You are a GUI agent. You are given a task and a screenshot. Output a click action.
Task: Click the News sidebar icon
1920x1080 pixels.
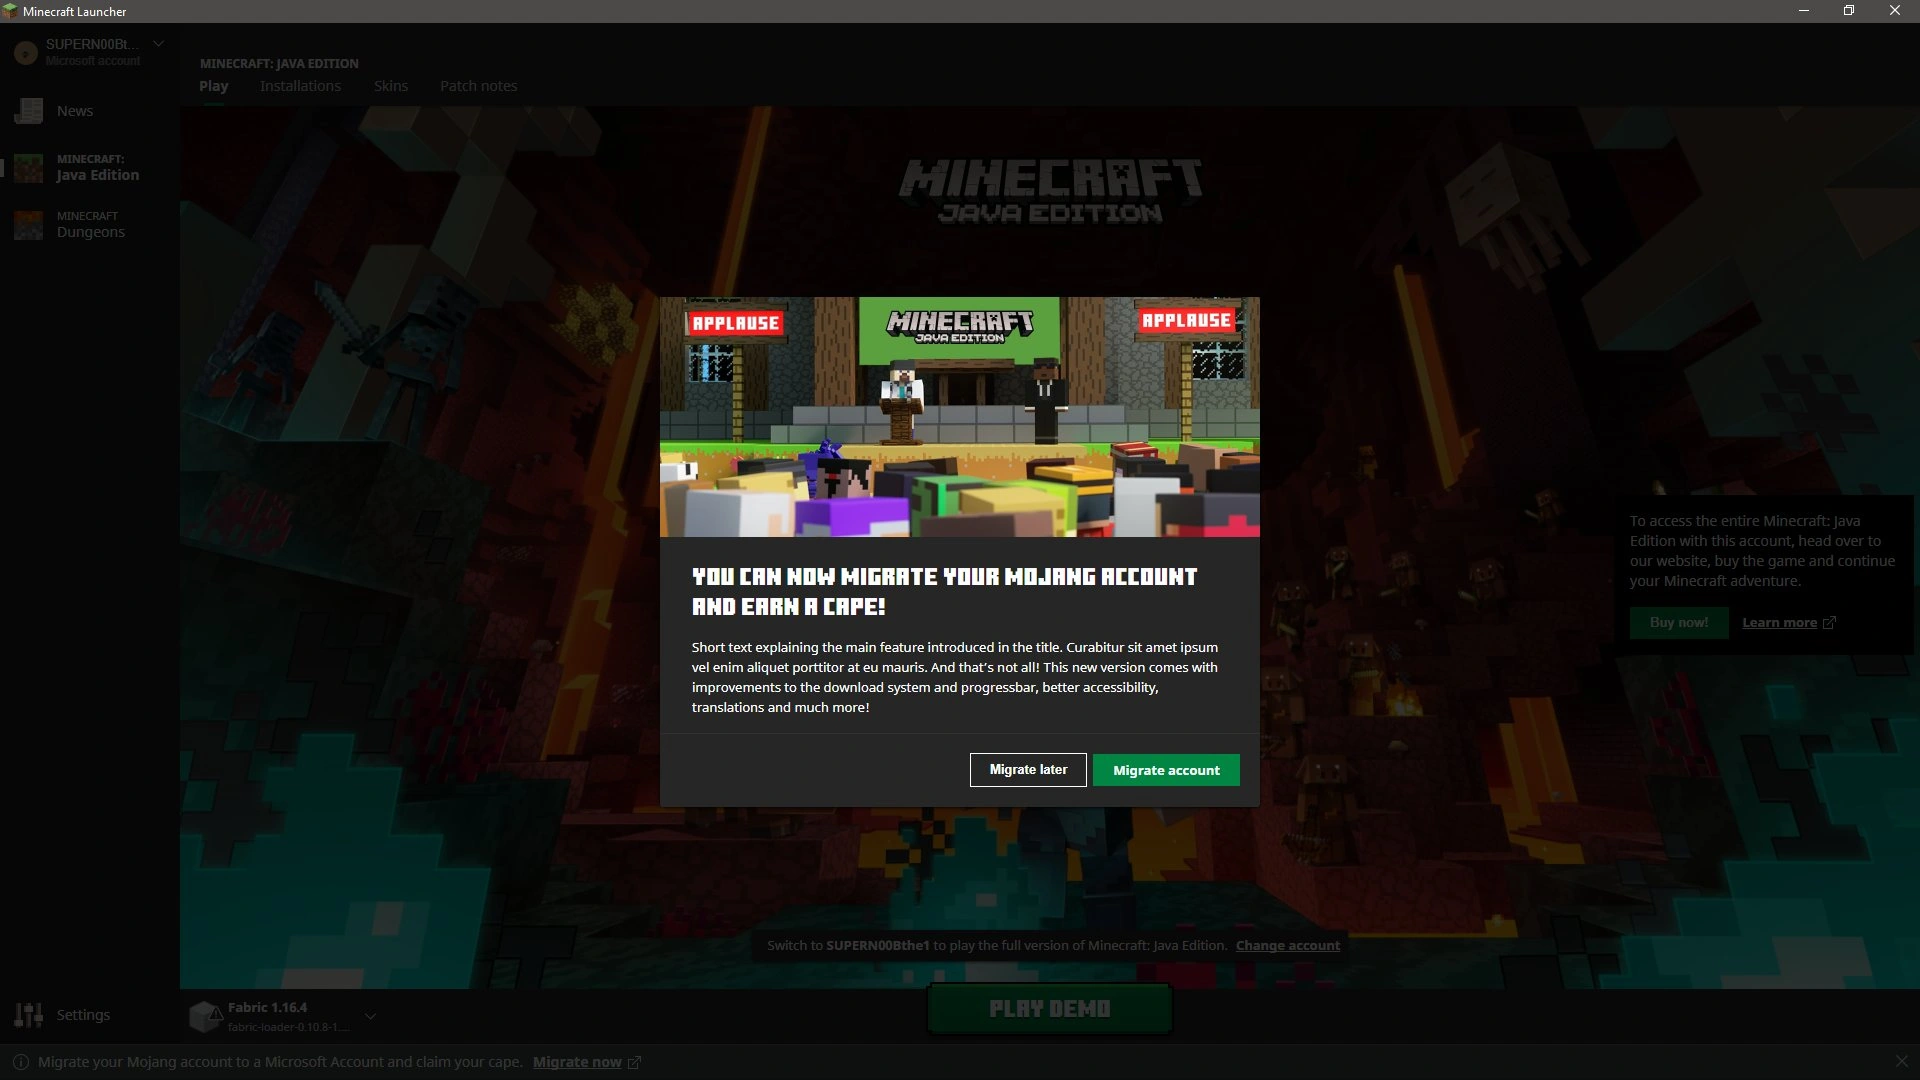tap(28, 111)
